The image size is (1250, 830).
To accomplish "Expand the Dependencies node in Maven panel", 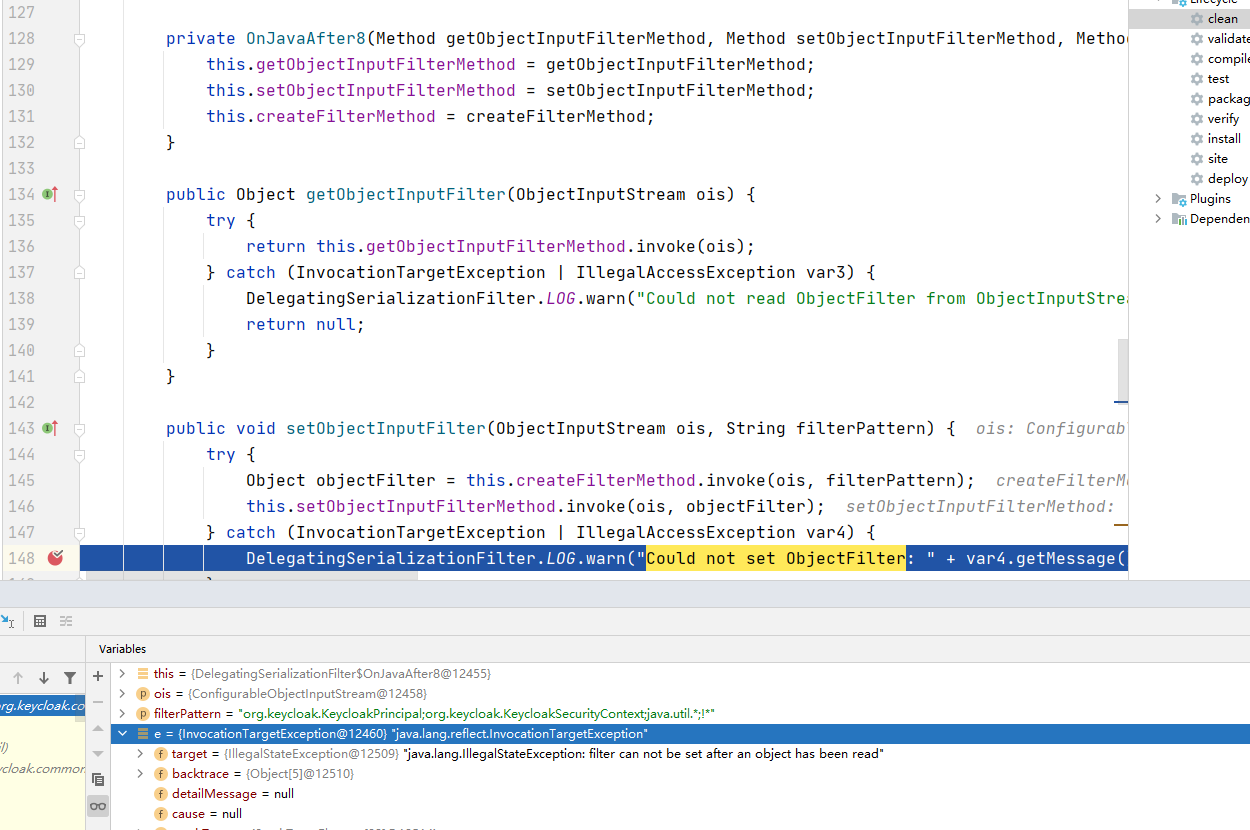I will 1159,218.
